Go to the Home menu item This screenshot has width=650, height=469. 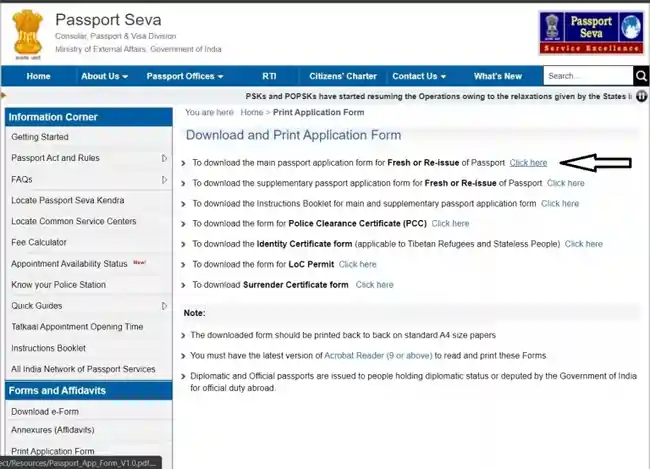[38, 76]
